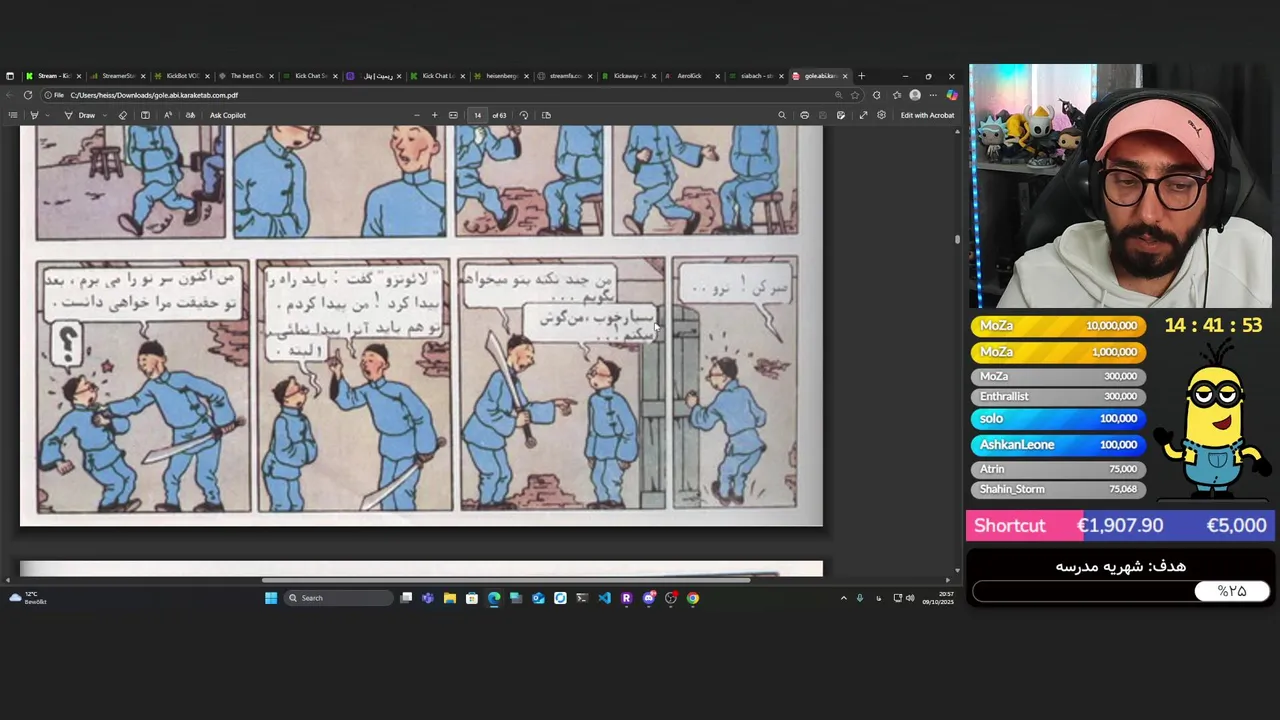Click Ask Copilot button

point(228,115)
